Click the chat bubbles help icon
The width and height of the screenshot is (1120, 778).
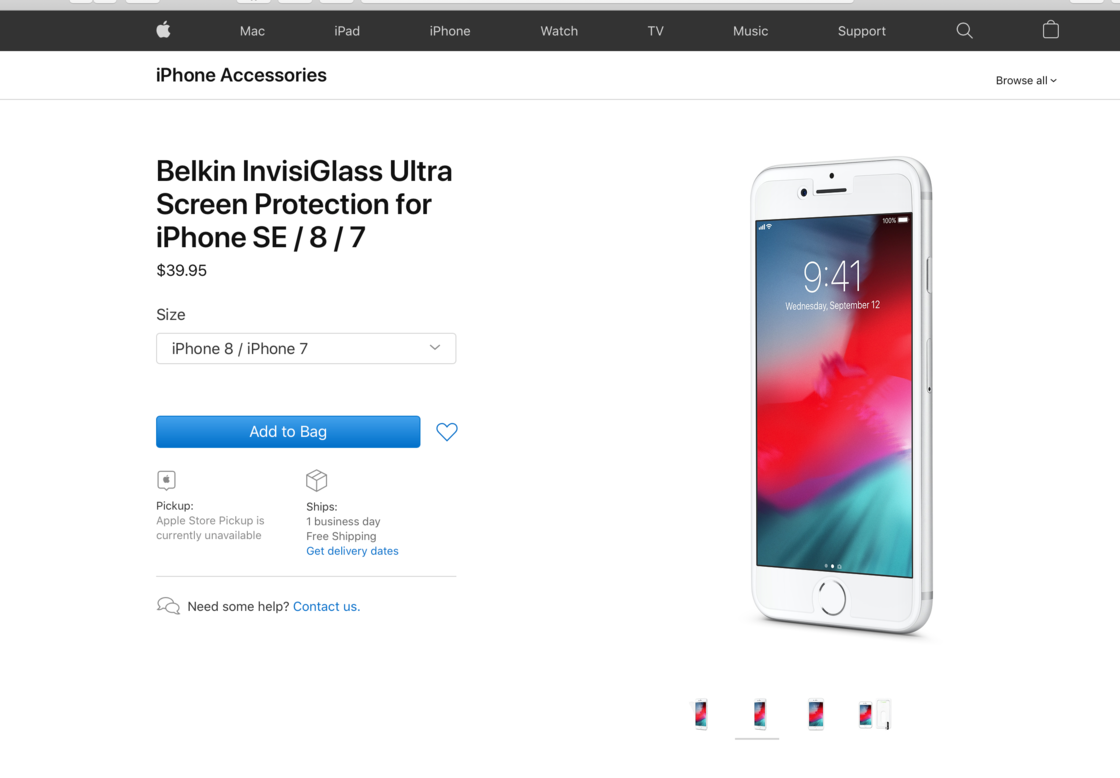click(169, 606)
